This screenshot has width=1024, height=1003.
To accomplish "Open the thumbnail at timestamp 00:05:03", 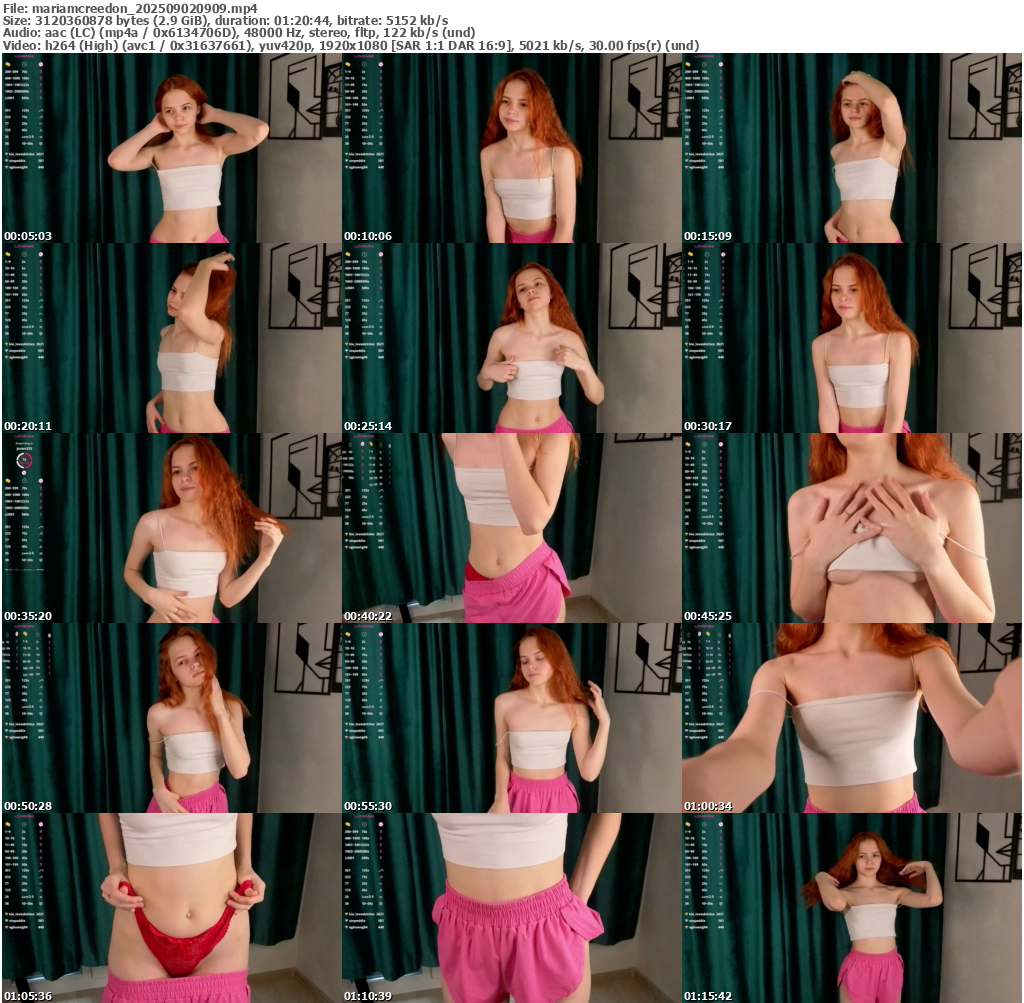I will [171, 148].
